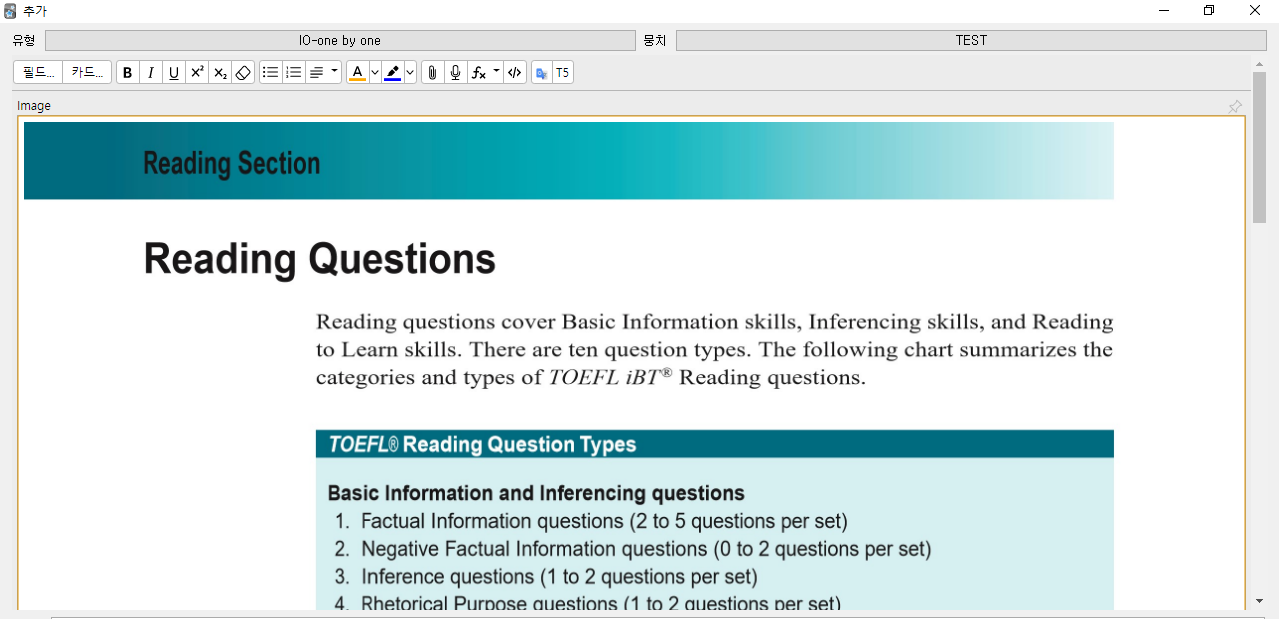Screen dimensions: 1279x619
Task: Select the T5 toolbar item
Action: point(562,71)
